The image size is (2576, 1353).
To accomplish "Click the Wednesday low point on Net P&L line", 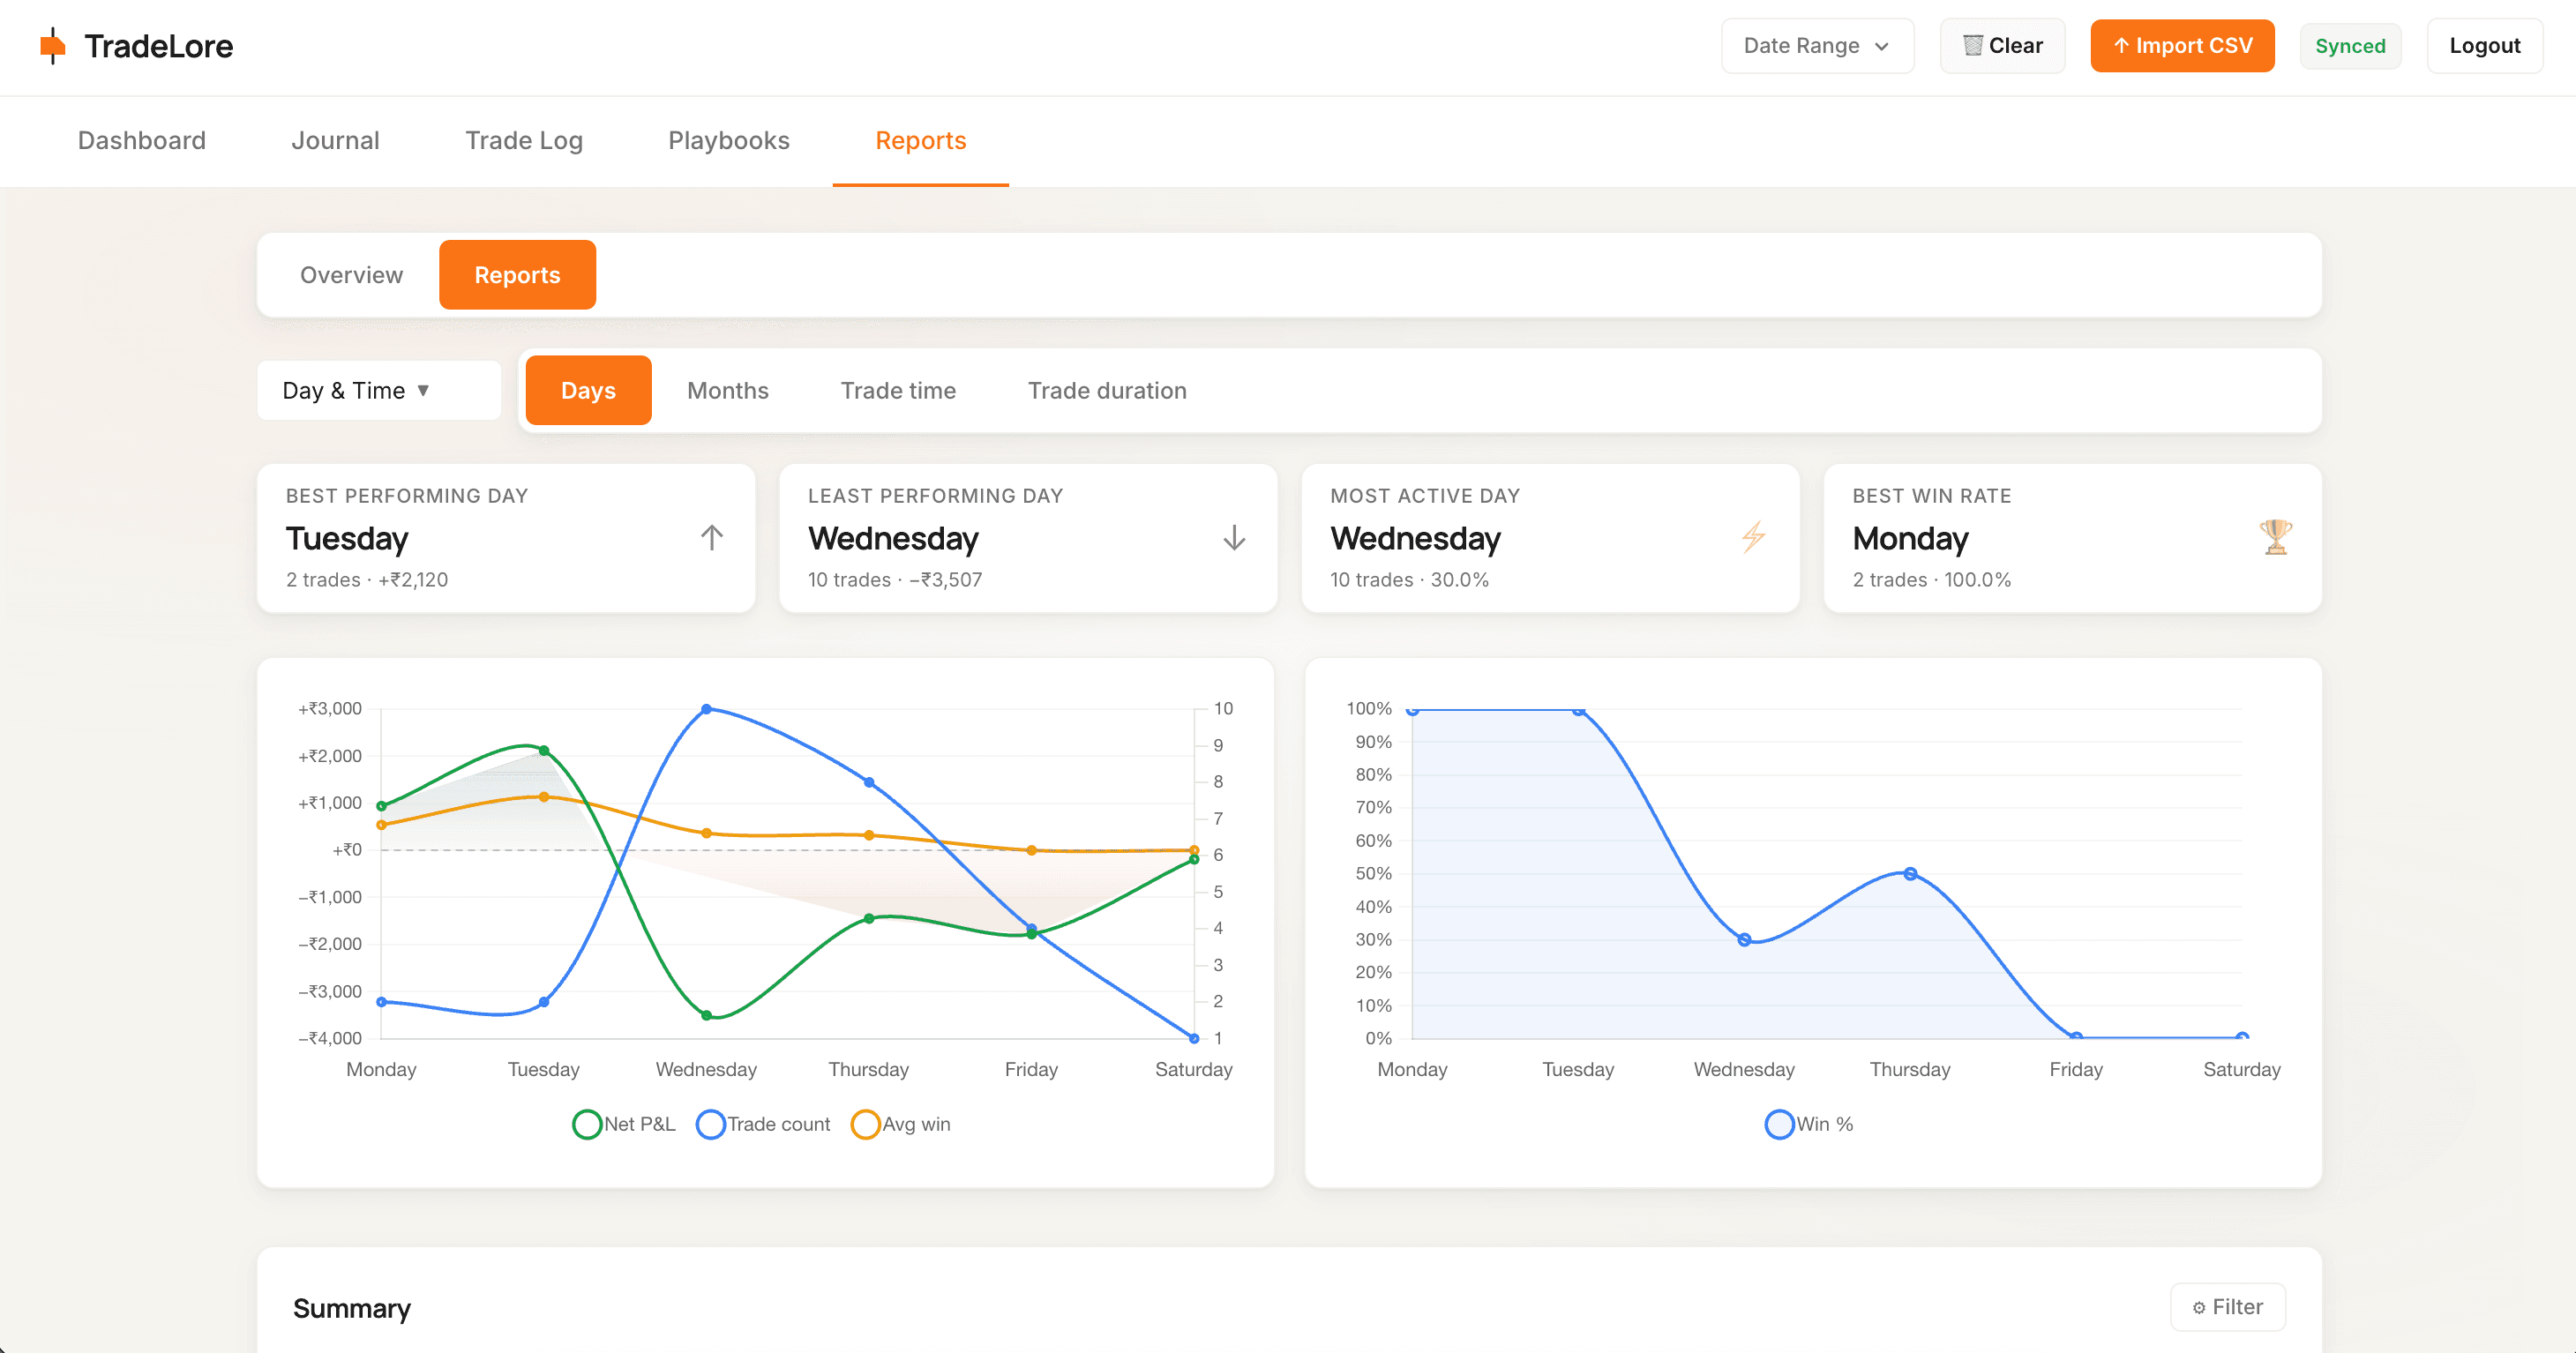I will click(706, 1015).
